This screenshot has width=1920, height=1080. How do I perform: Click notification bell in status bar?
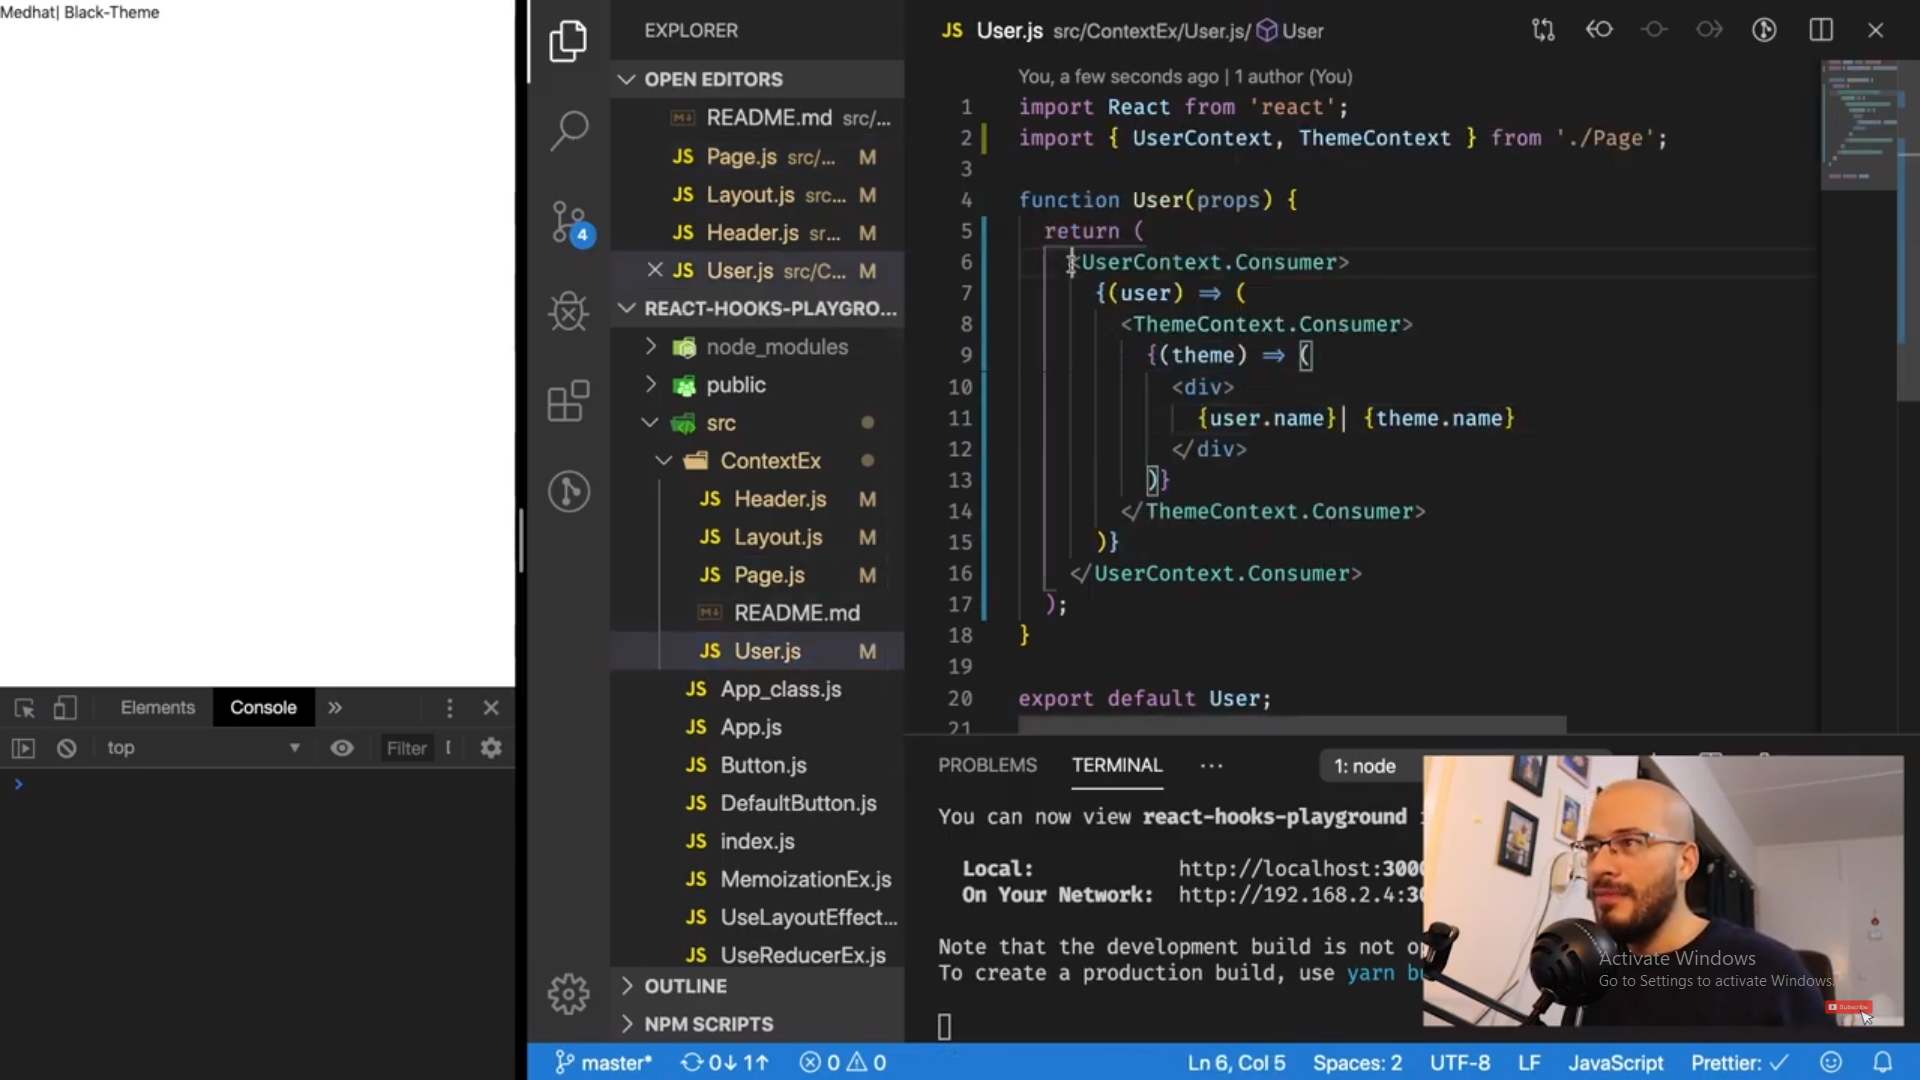click(1883, 1062)
